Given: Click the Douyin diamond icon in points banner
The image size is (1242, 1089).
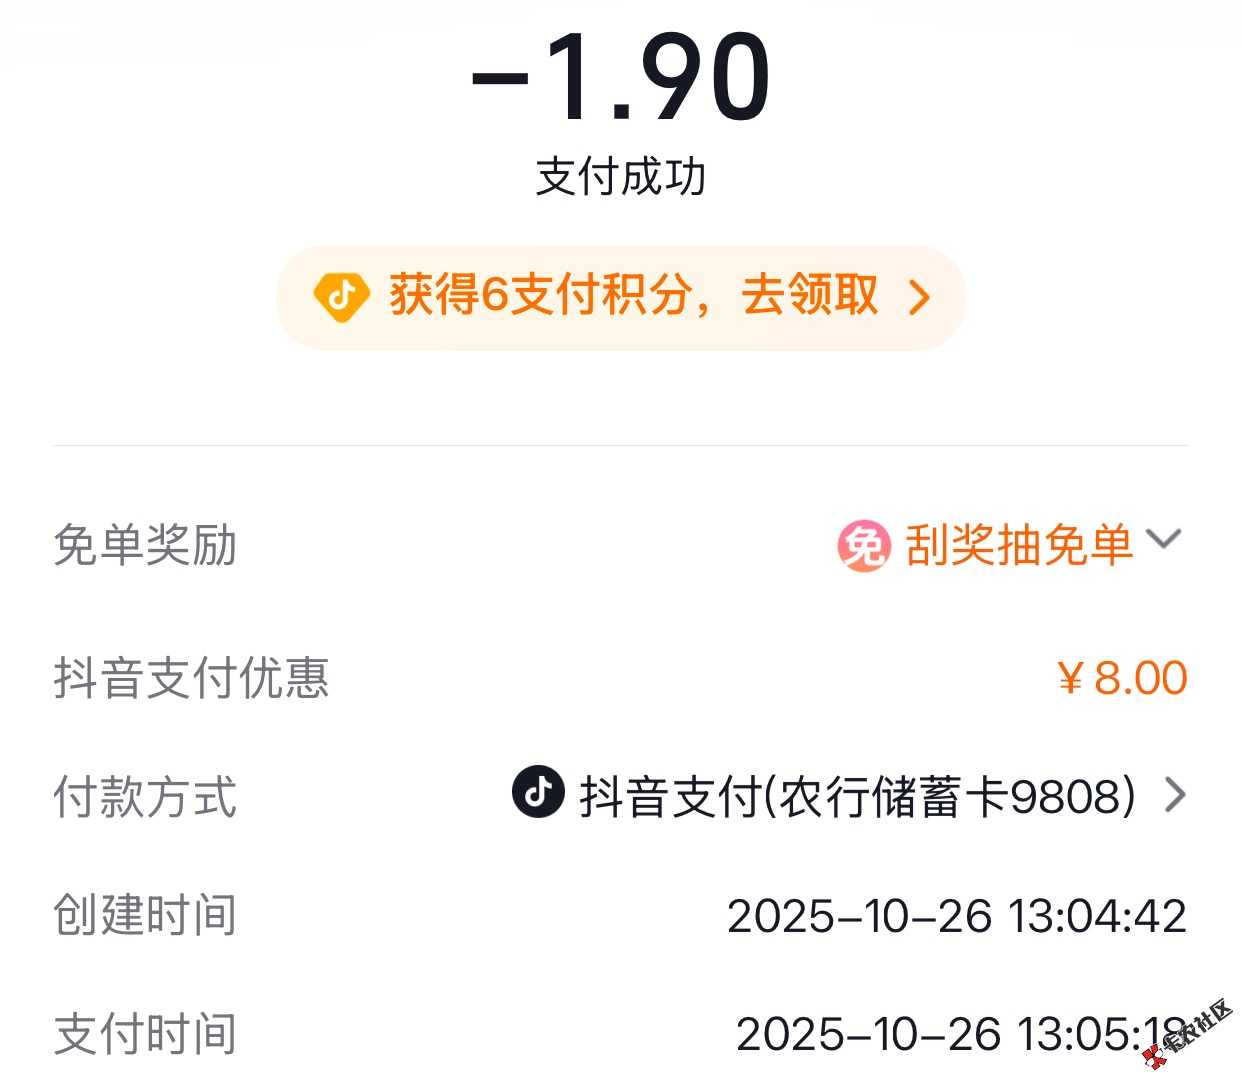Looking at the screenshot, I should 341,297.
